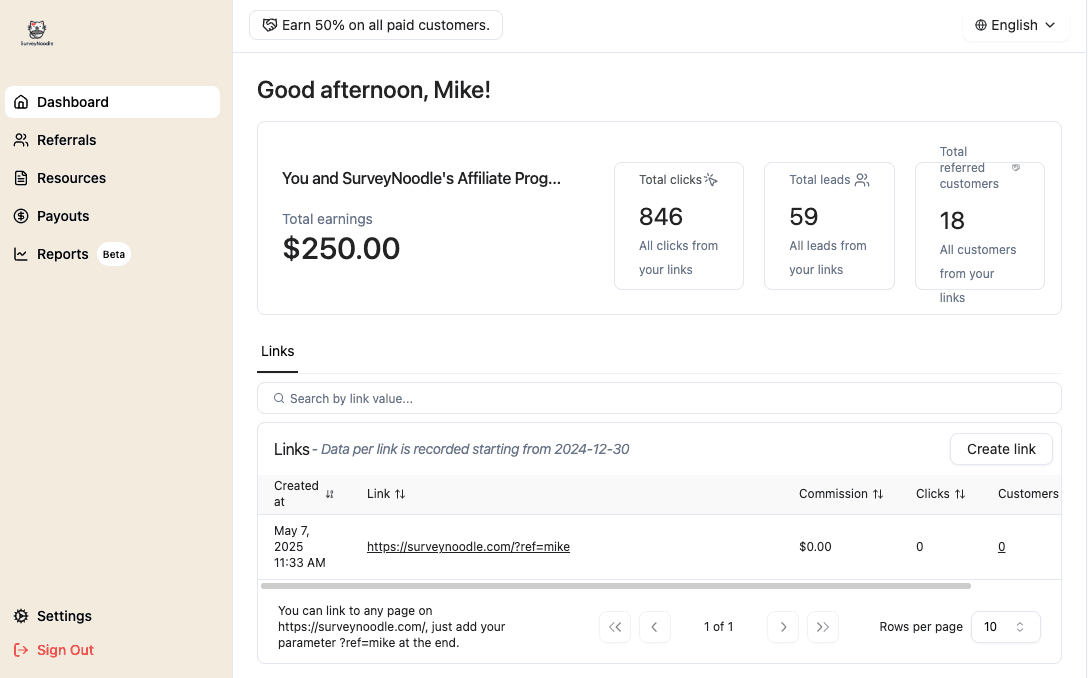Click Earn 50% on all paid customers
Screen dimensions: 1088x678
point(376,25)
